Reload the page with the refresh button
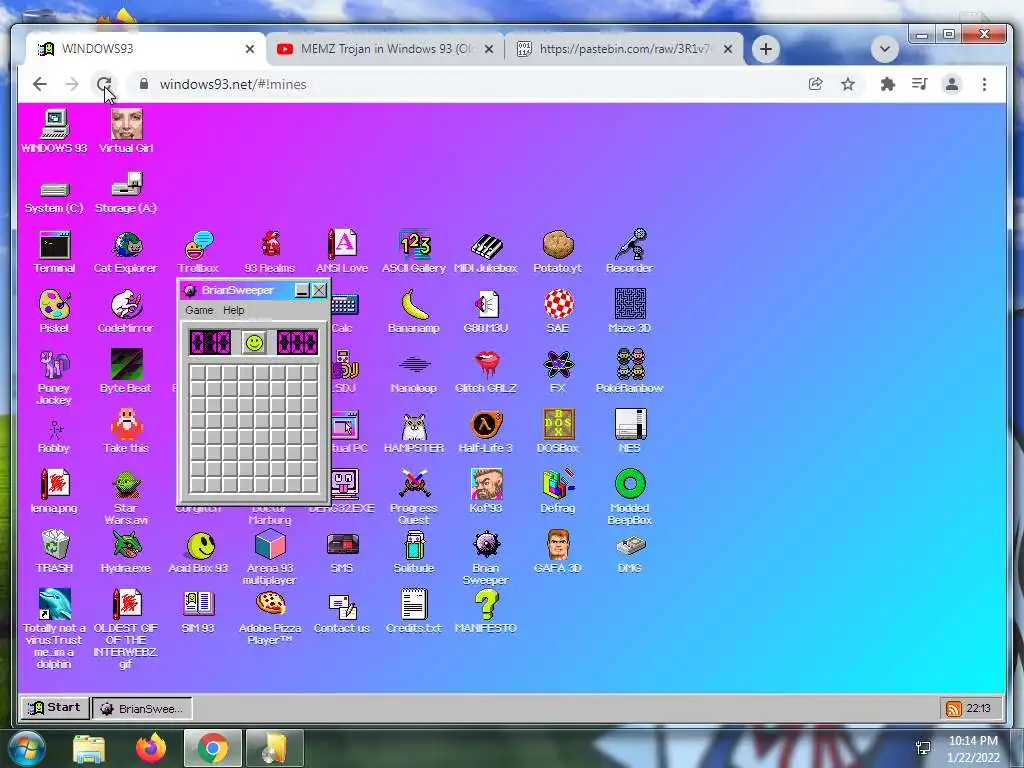The image size is (1024, 768). [x=104, y=84]
